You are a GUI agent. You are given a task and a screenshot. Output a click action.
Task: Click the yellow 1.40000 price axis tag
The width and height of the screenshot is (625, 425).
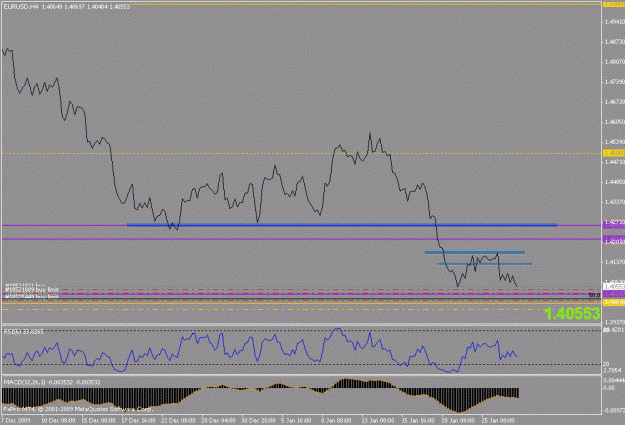(x=614, y=303)
